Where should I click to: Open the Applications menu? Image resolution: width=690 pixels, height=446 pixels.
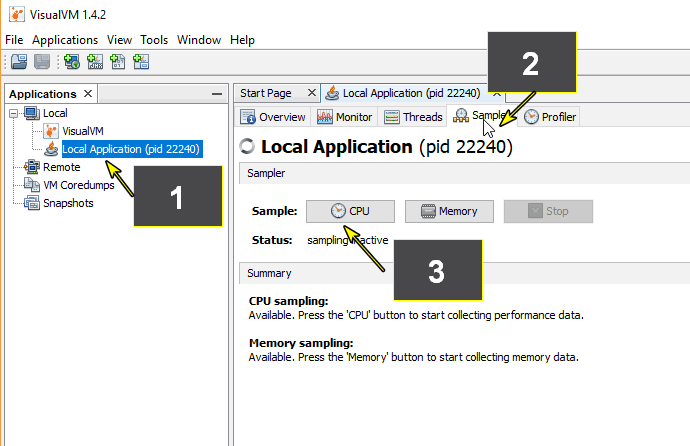pyautogui.click(x=65, y=40)
